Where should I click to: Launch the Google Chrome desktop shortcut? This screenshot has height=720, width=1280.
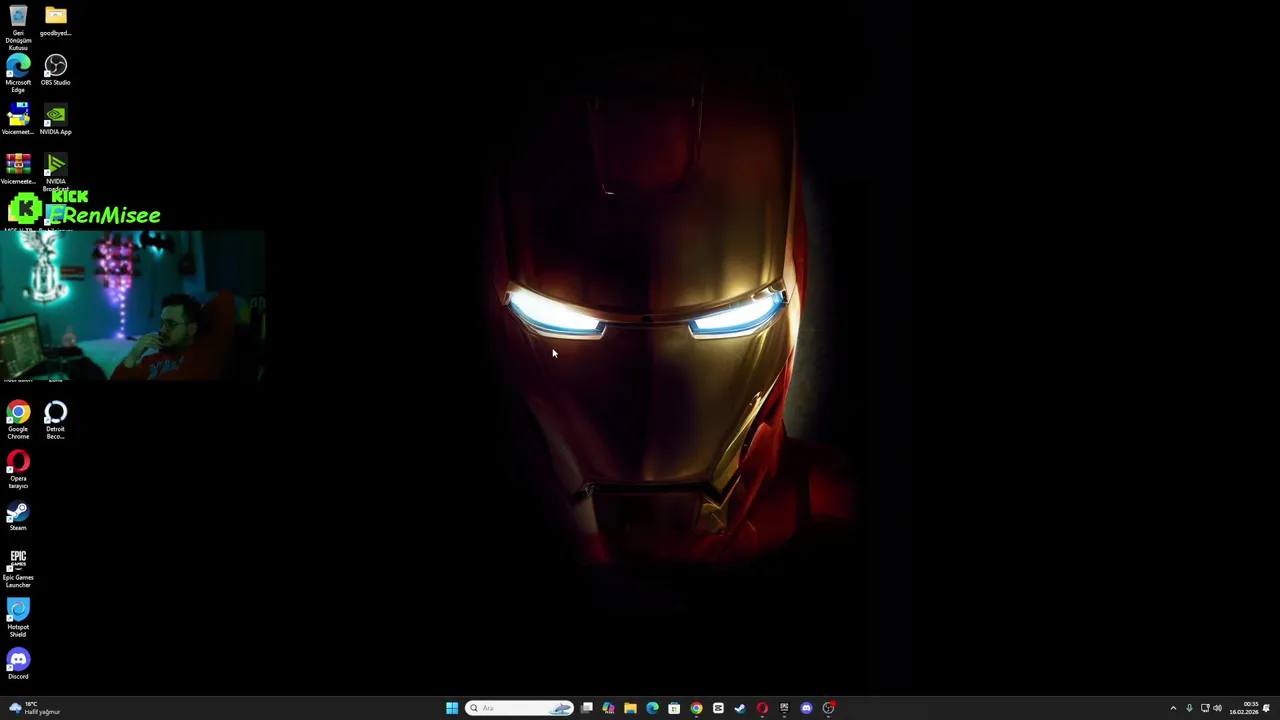(x=18, y=421)
